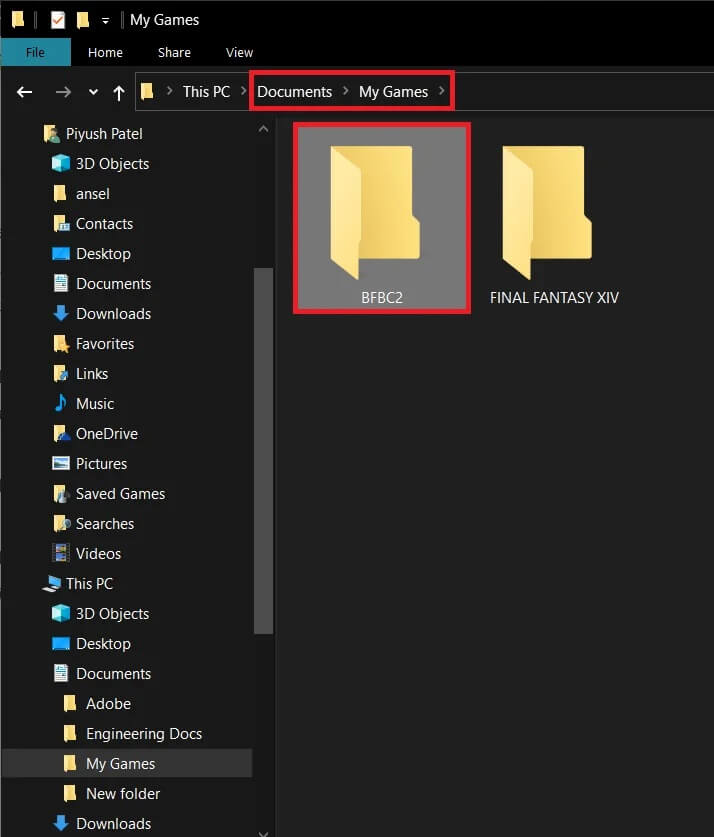Open Desktop under Piyush Patel
Image resolution: width=714 pixels, height=837 pixels.
(103, 254)
